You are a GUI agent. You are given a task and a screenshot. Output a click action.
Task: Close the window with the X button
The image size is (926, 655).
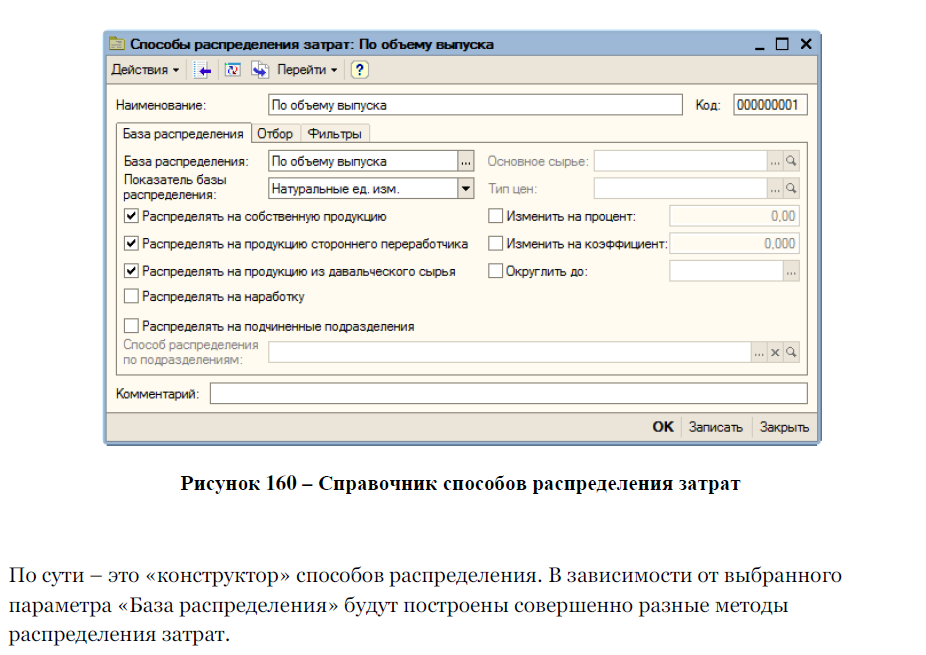(x=806, y=44)
